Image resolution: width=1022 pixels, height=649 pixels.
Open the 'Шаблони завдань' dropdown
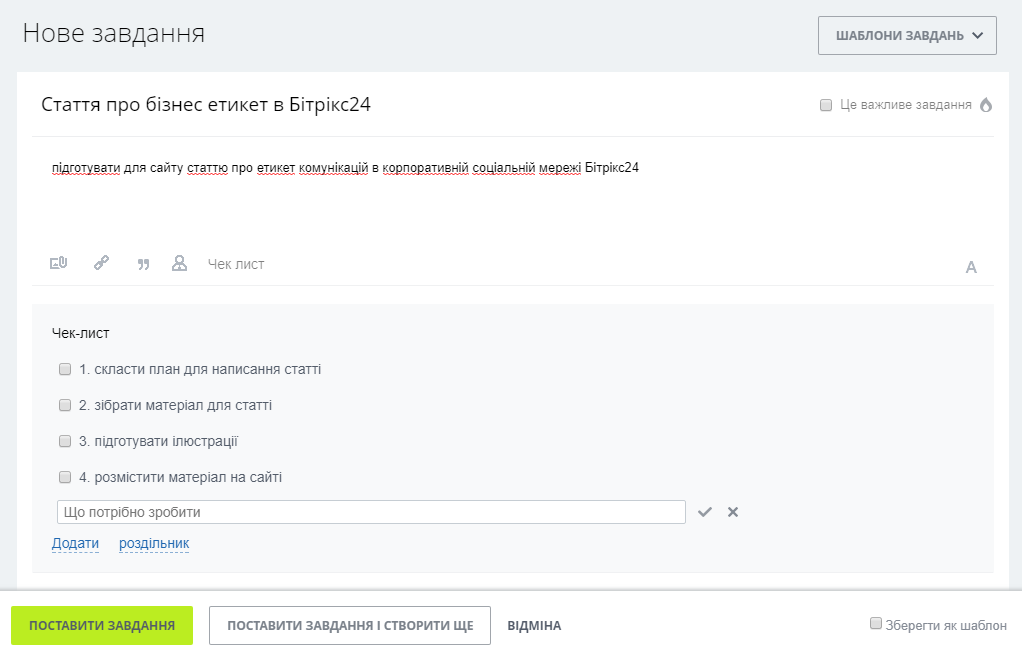(x=907, y=35)
